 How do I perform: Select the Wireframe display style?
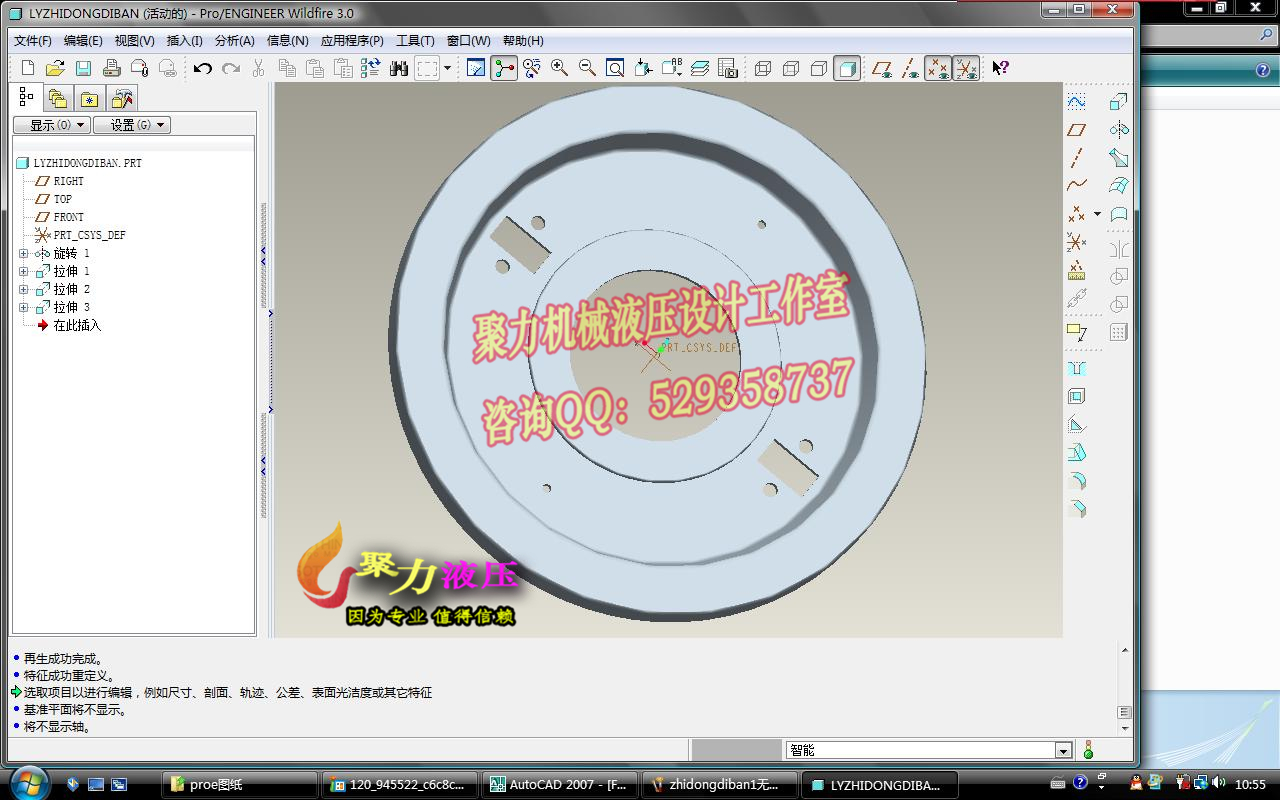click(x=761, y=68)
